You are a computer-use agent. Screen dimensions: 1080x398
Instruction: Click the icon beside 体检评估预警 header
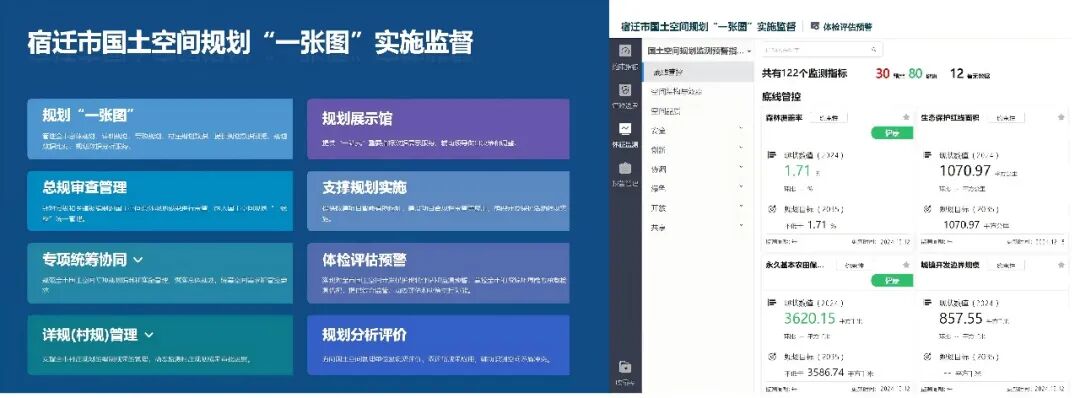pyautogui.click(x=815, y=26)
